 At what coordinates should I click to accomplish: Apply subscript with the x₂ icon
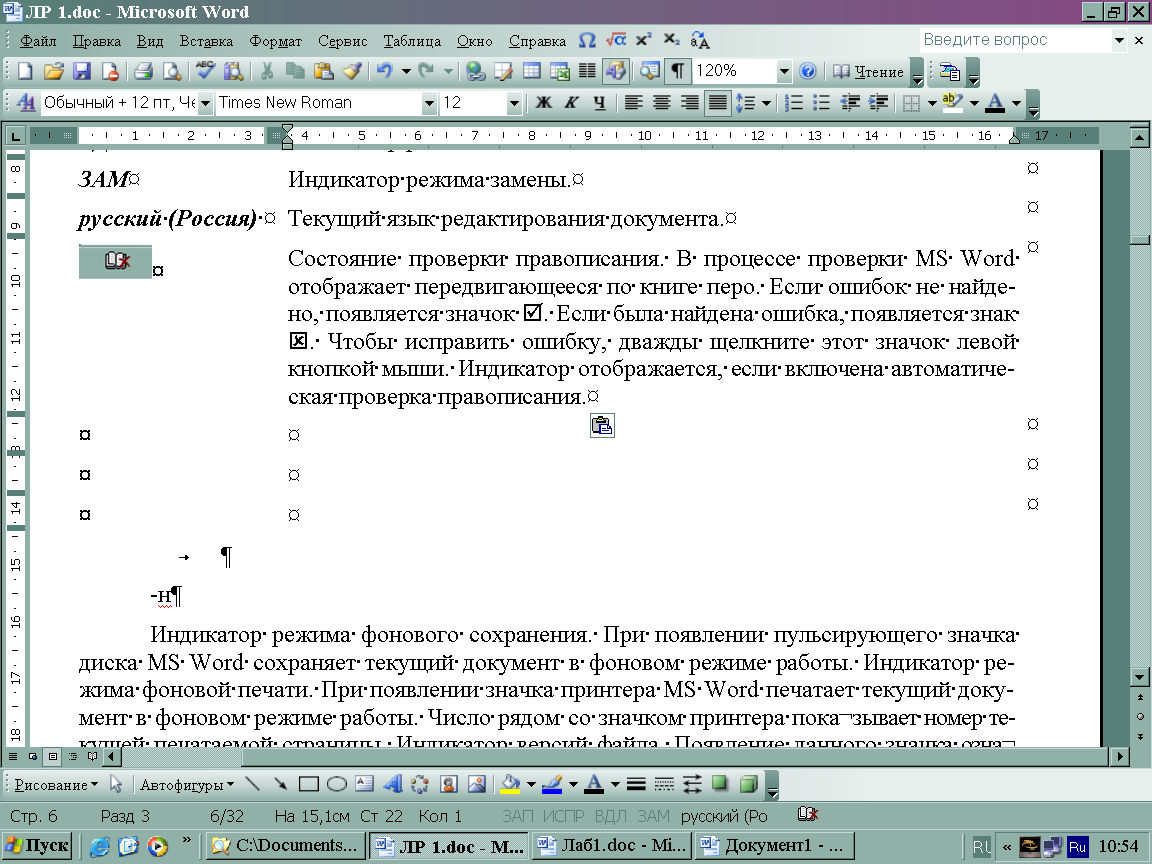pyautogui.click(x=672, y=40)
